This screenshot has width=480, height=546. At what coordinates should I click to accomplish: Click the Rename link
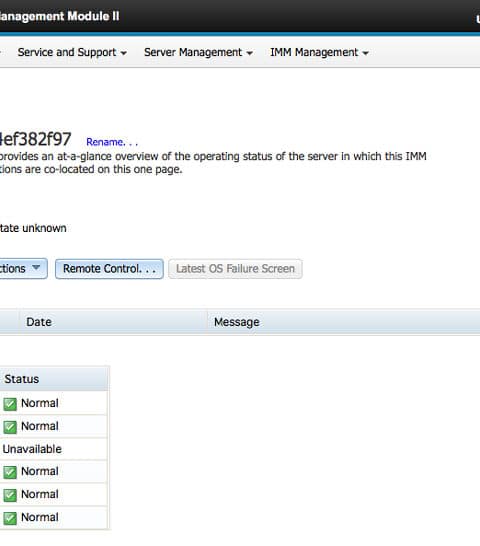[112, 142]
